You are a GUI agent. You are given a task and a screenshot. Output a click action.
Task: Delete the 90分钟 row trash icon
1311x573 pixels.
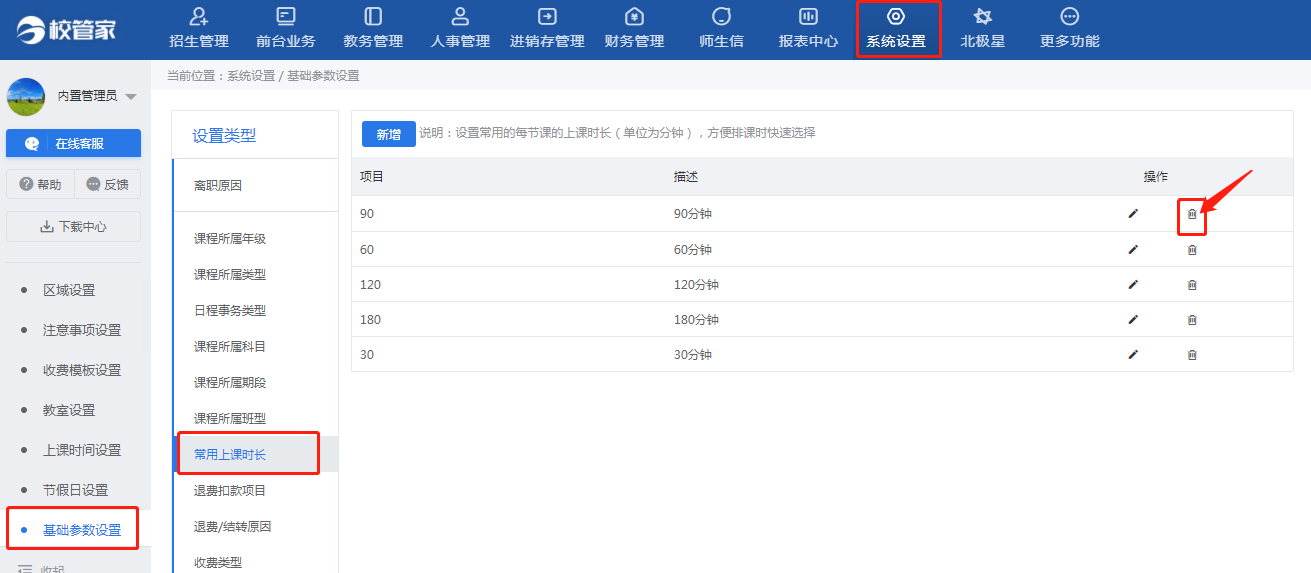point(1192,214)
